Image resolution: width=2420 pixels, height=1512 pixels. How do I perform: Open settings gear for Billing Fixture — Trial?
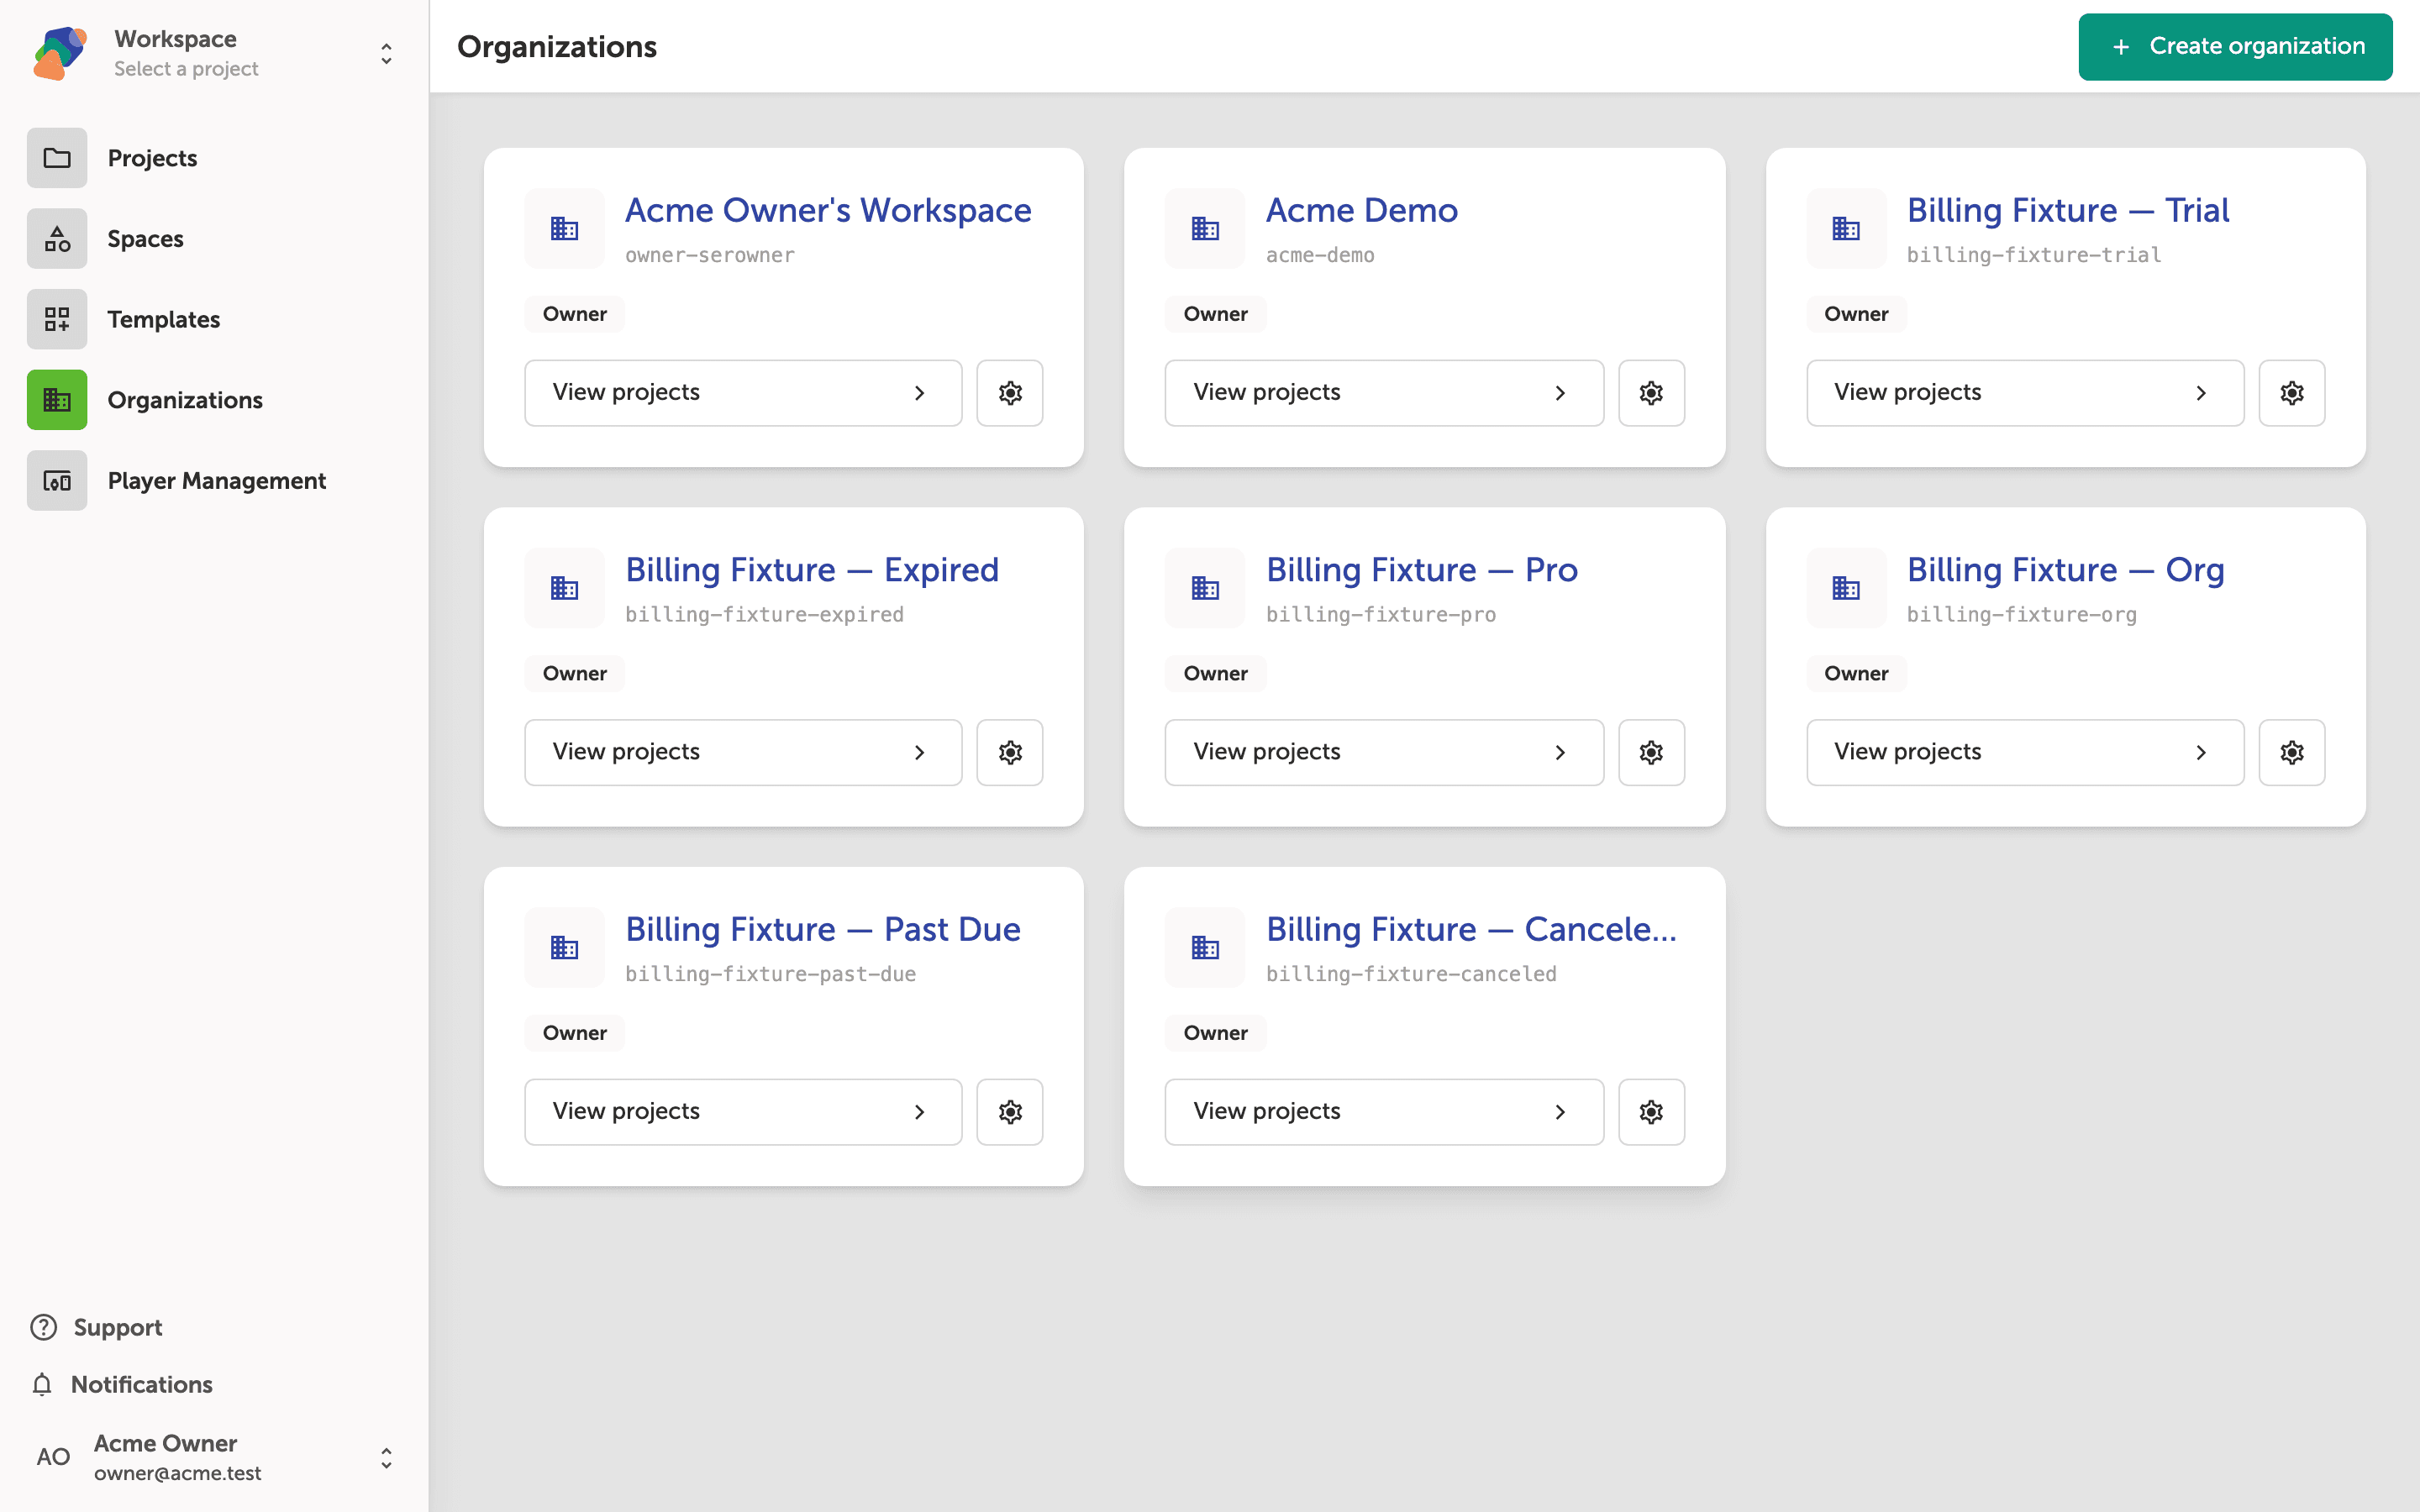click(x=2292, y=393)
